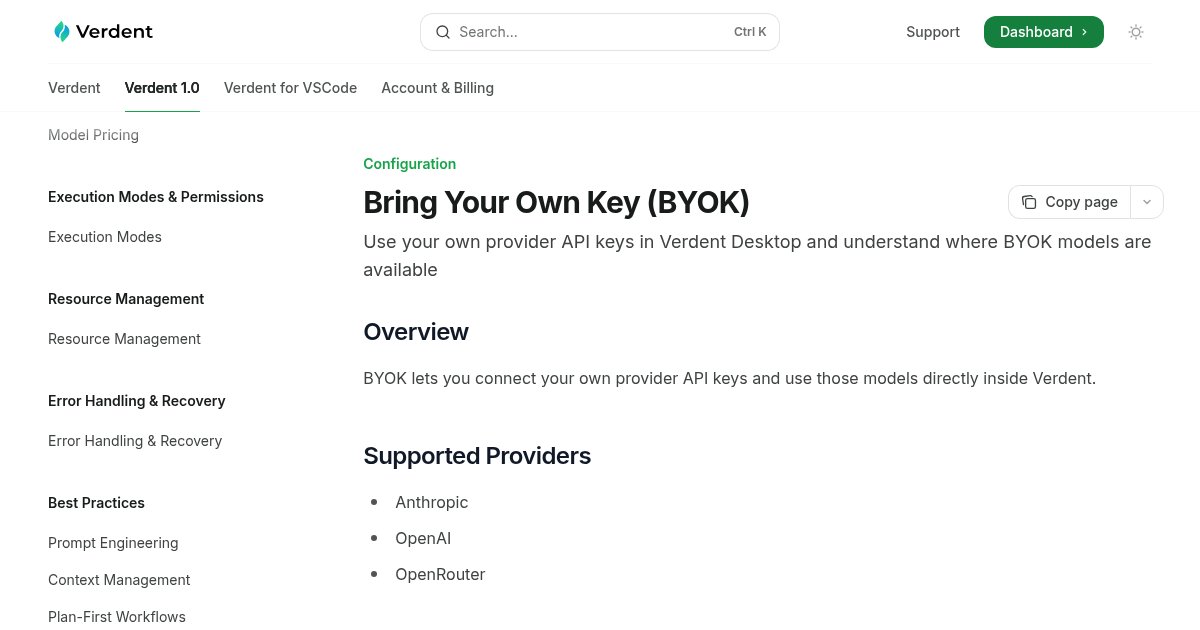Switch to the Verdent tab
The width and height of the screenshot is (1200, 630).
pos(74,88)
